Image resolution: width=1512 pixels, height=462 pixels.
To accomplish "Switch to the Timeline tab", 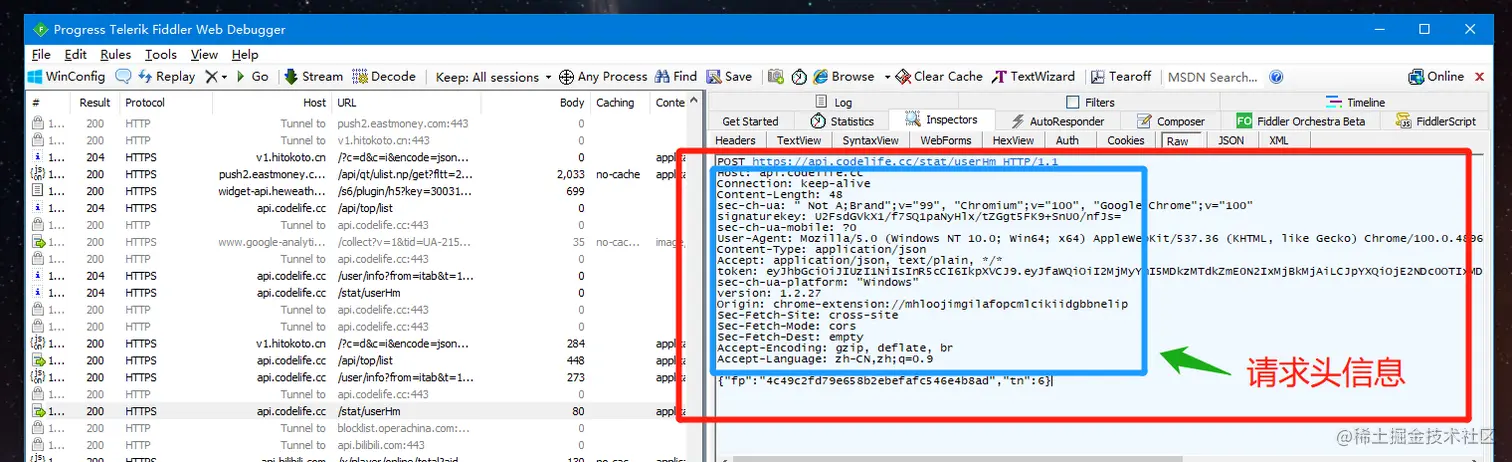I will point(1356,102).
